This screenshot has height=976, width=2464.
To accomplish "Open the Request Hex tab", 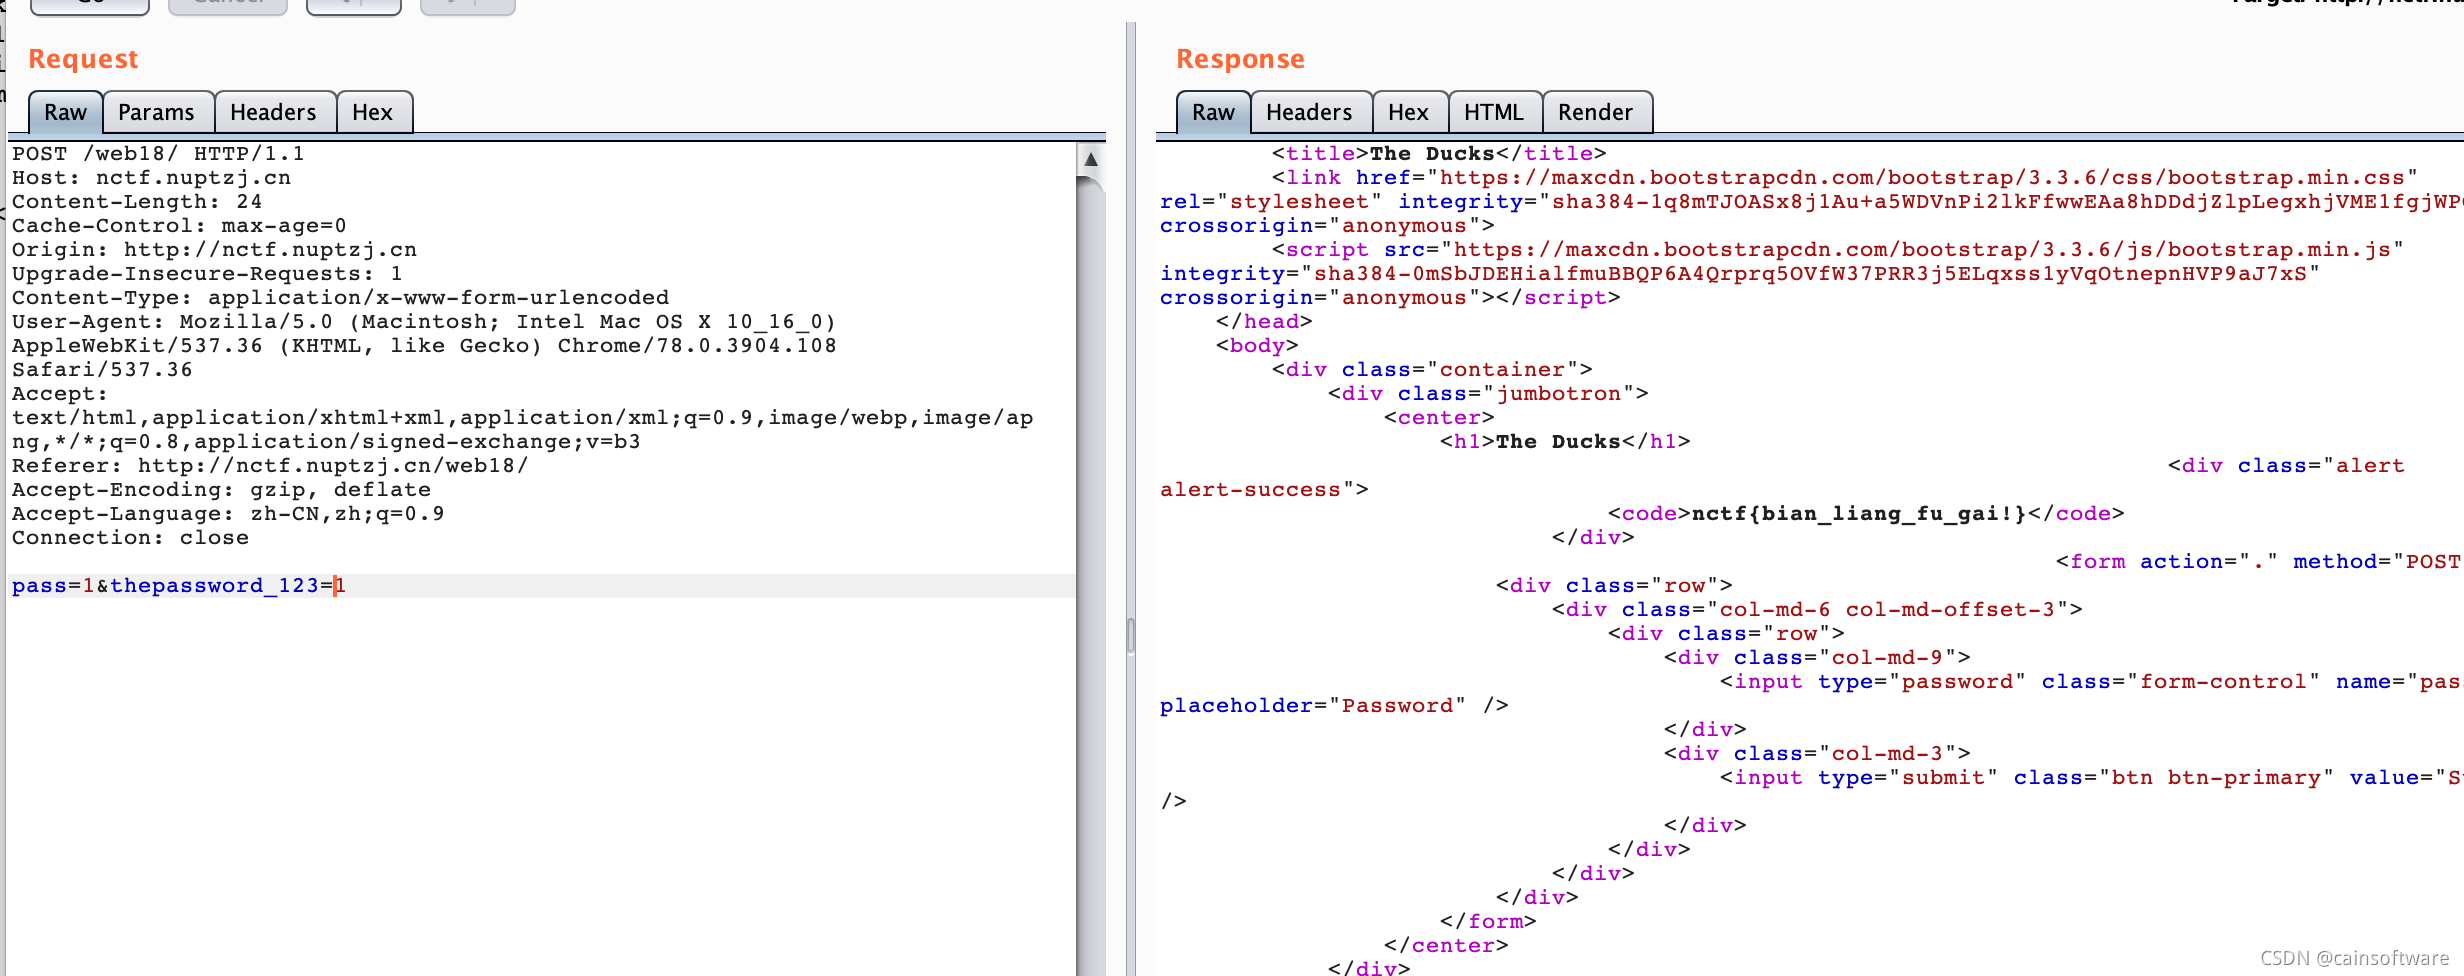I will (373, 112).
